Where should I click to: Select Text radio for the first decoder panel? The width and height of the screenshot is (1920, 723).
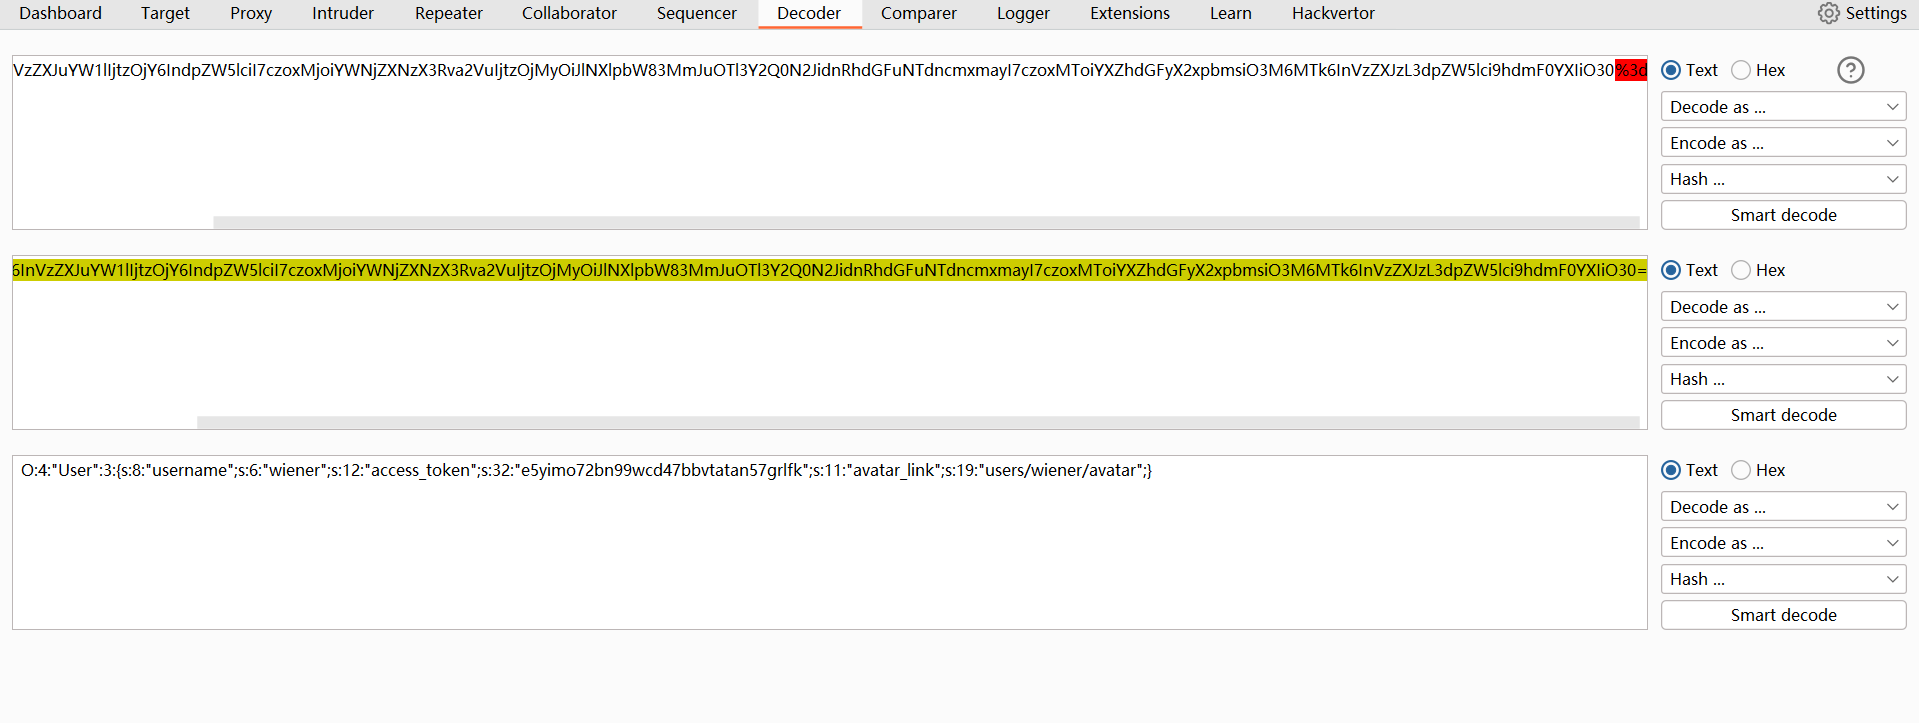1671,70
